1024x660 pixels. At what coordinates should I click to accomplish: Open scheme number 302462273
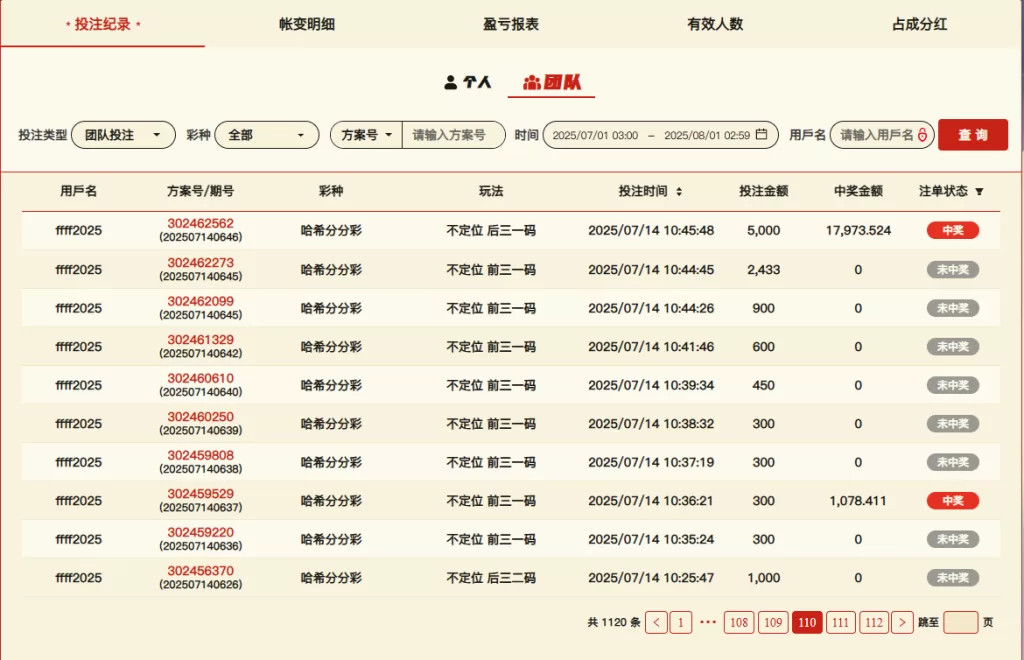[x=200, y=262]
